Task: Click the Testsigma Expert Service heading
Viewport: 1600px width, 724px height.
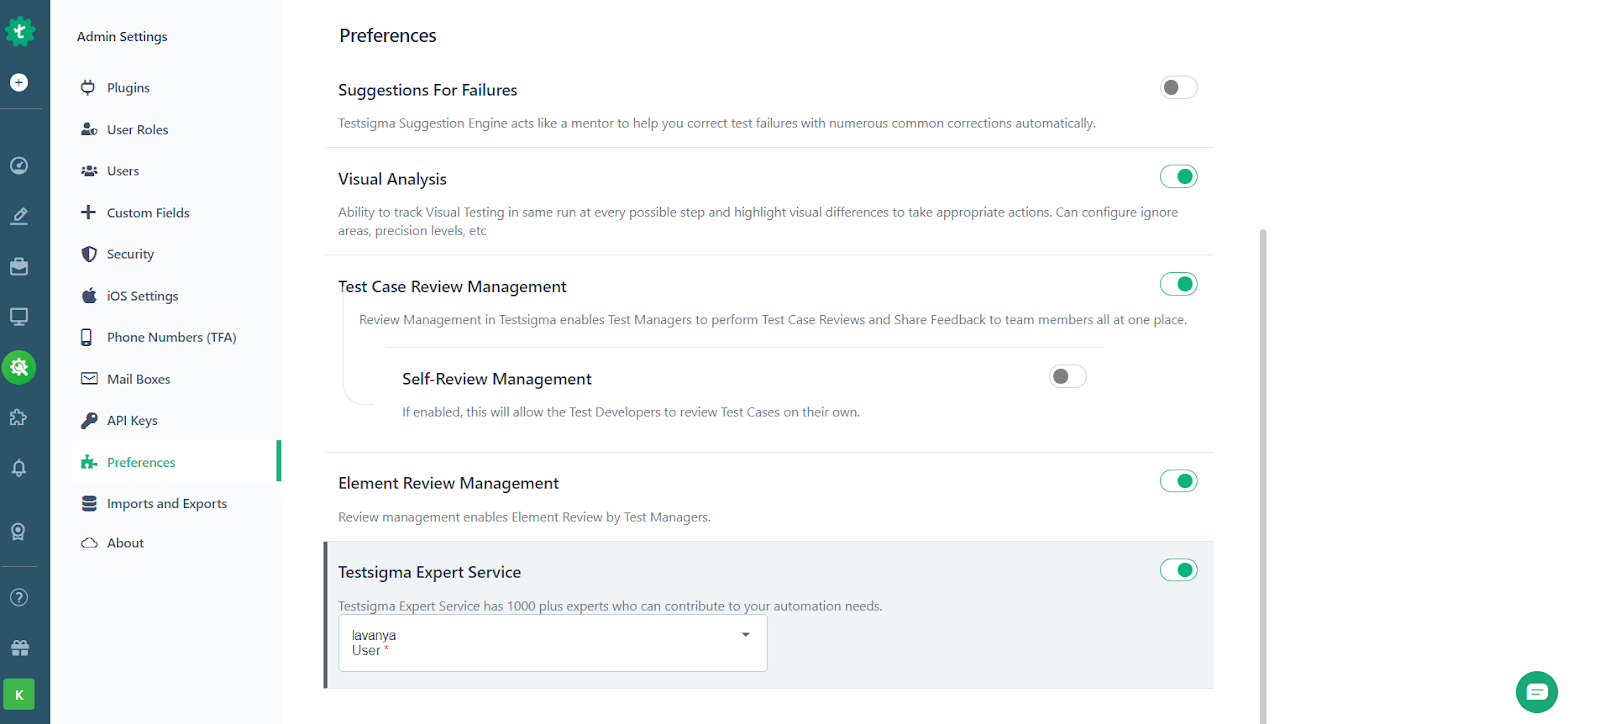Action: click(429, 572)
